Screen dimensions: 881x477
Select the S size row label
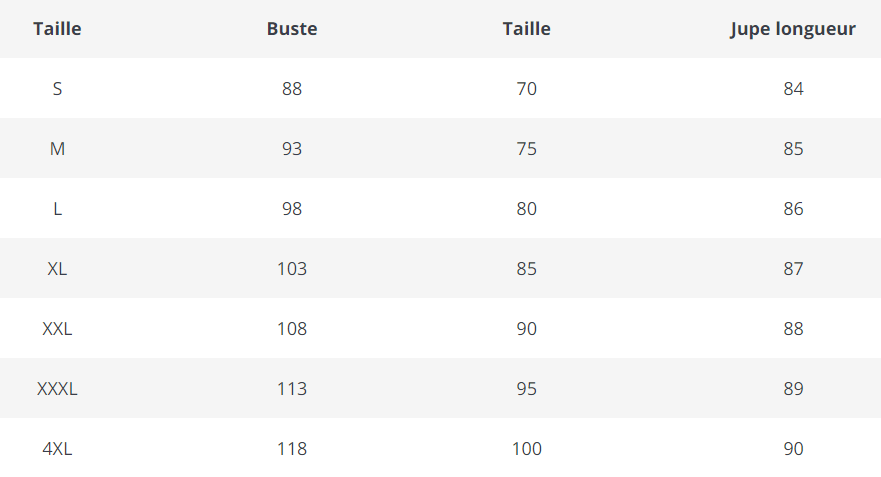pyautogui.click(x=57, y=89)
